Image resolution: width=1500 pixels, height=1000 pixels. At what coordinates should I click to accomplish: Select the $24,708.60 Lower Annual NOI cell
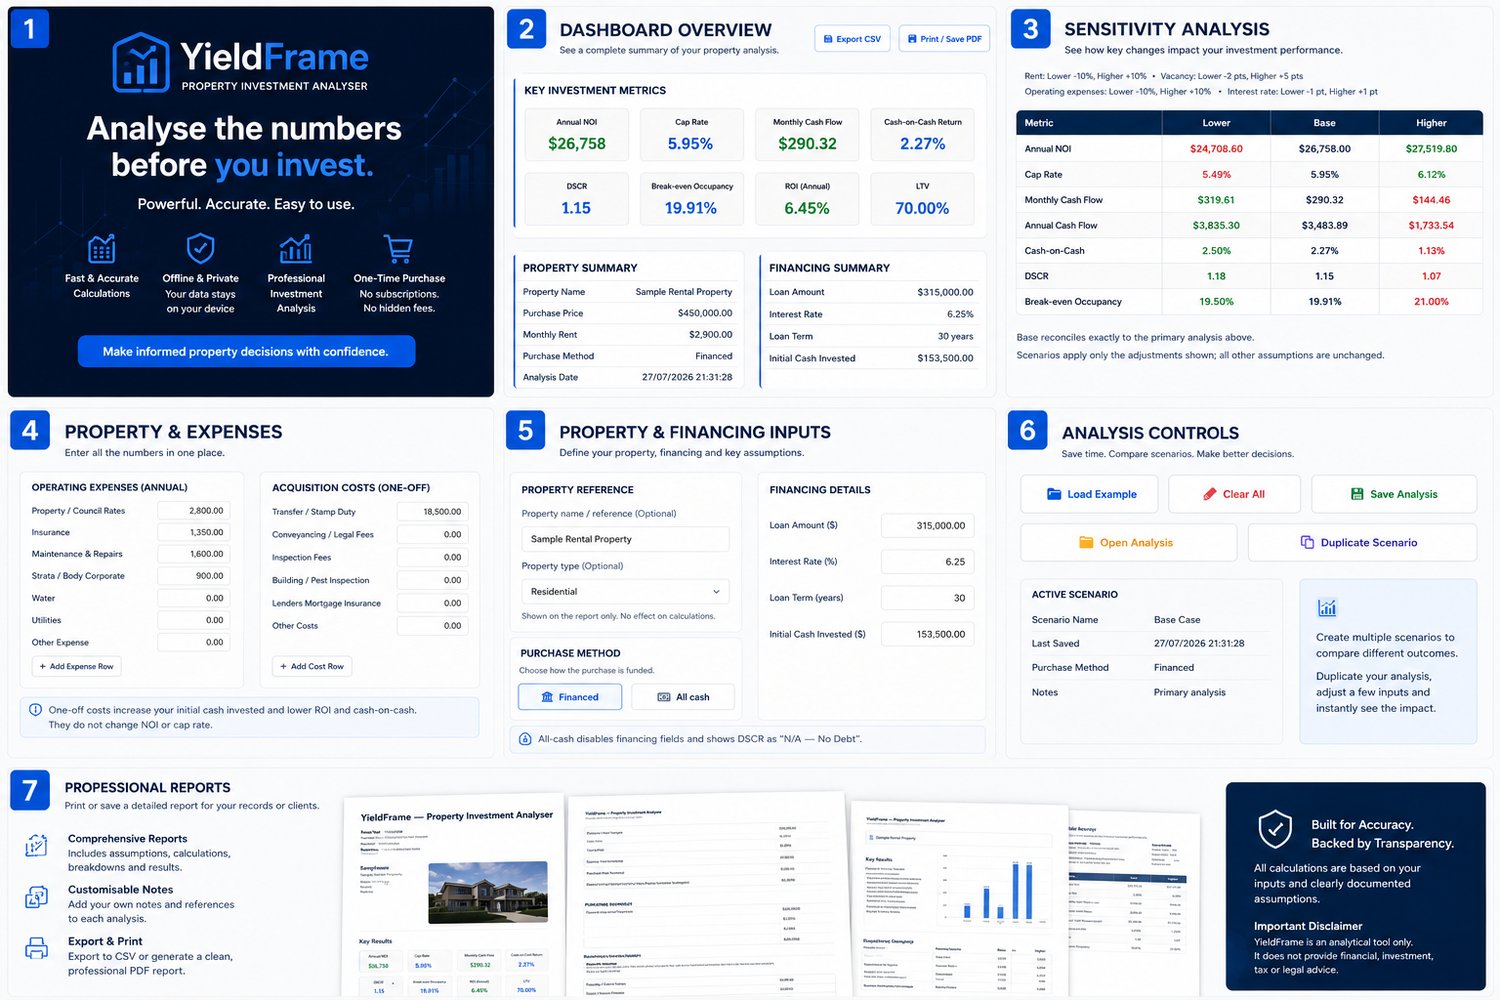coord(1216,149)
